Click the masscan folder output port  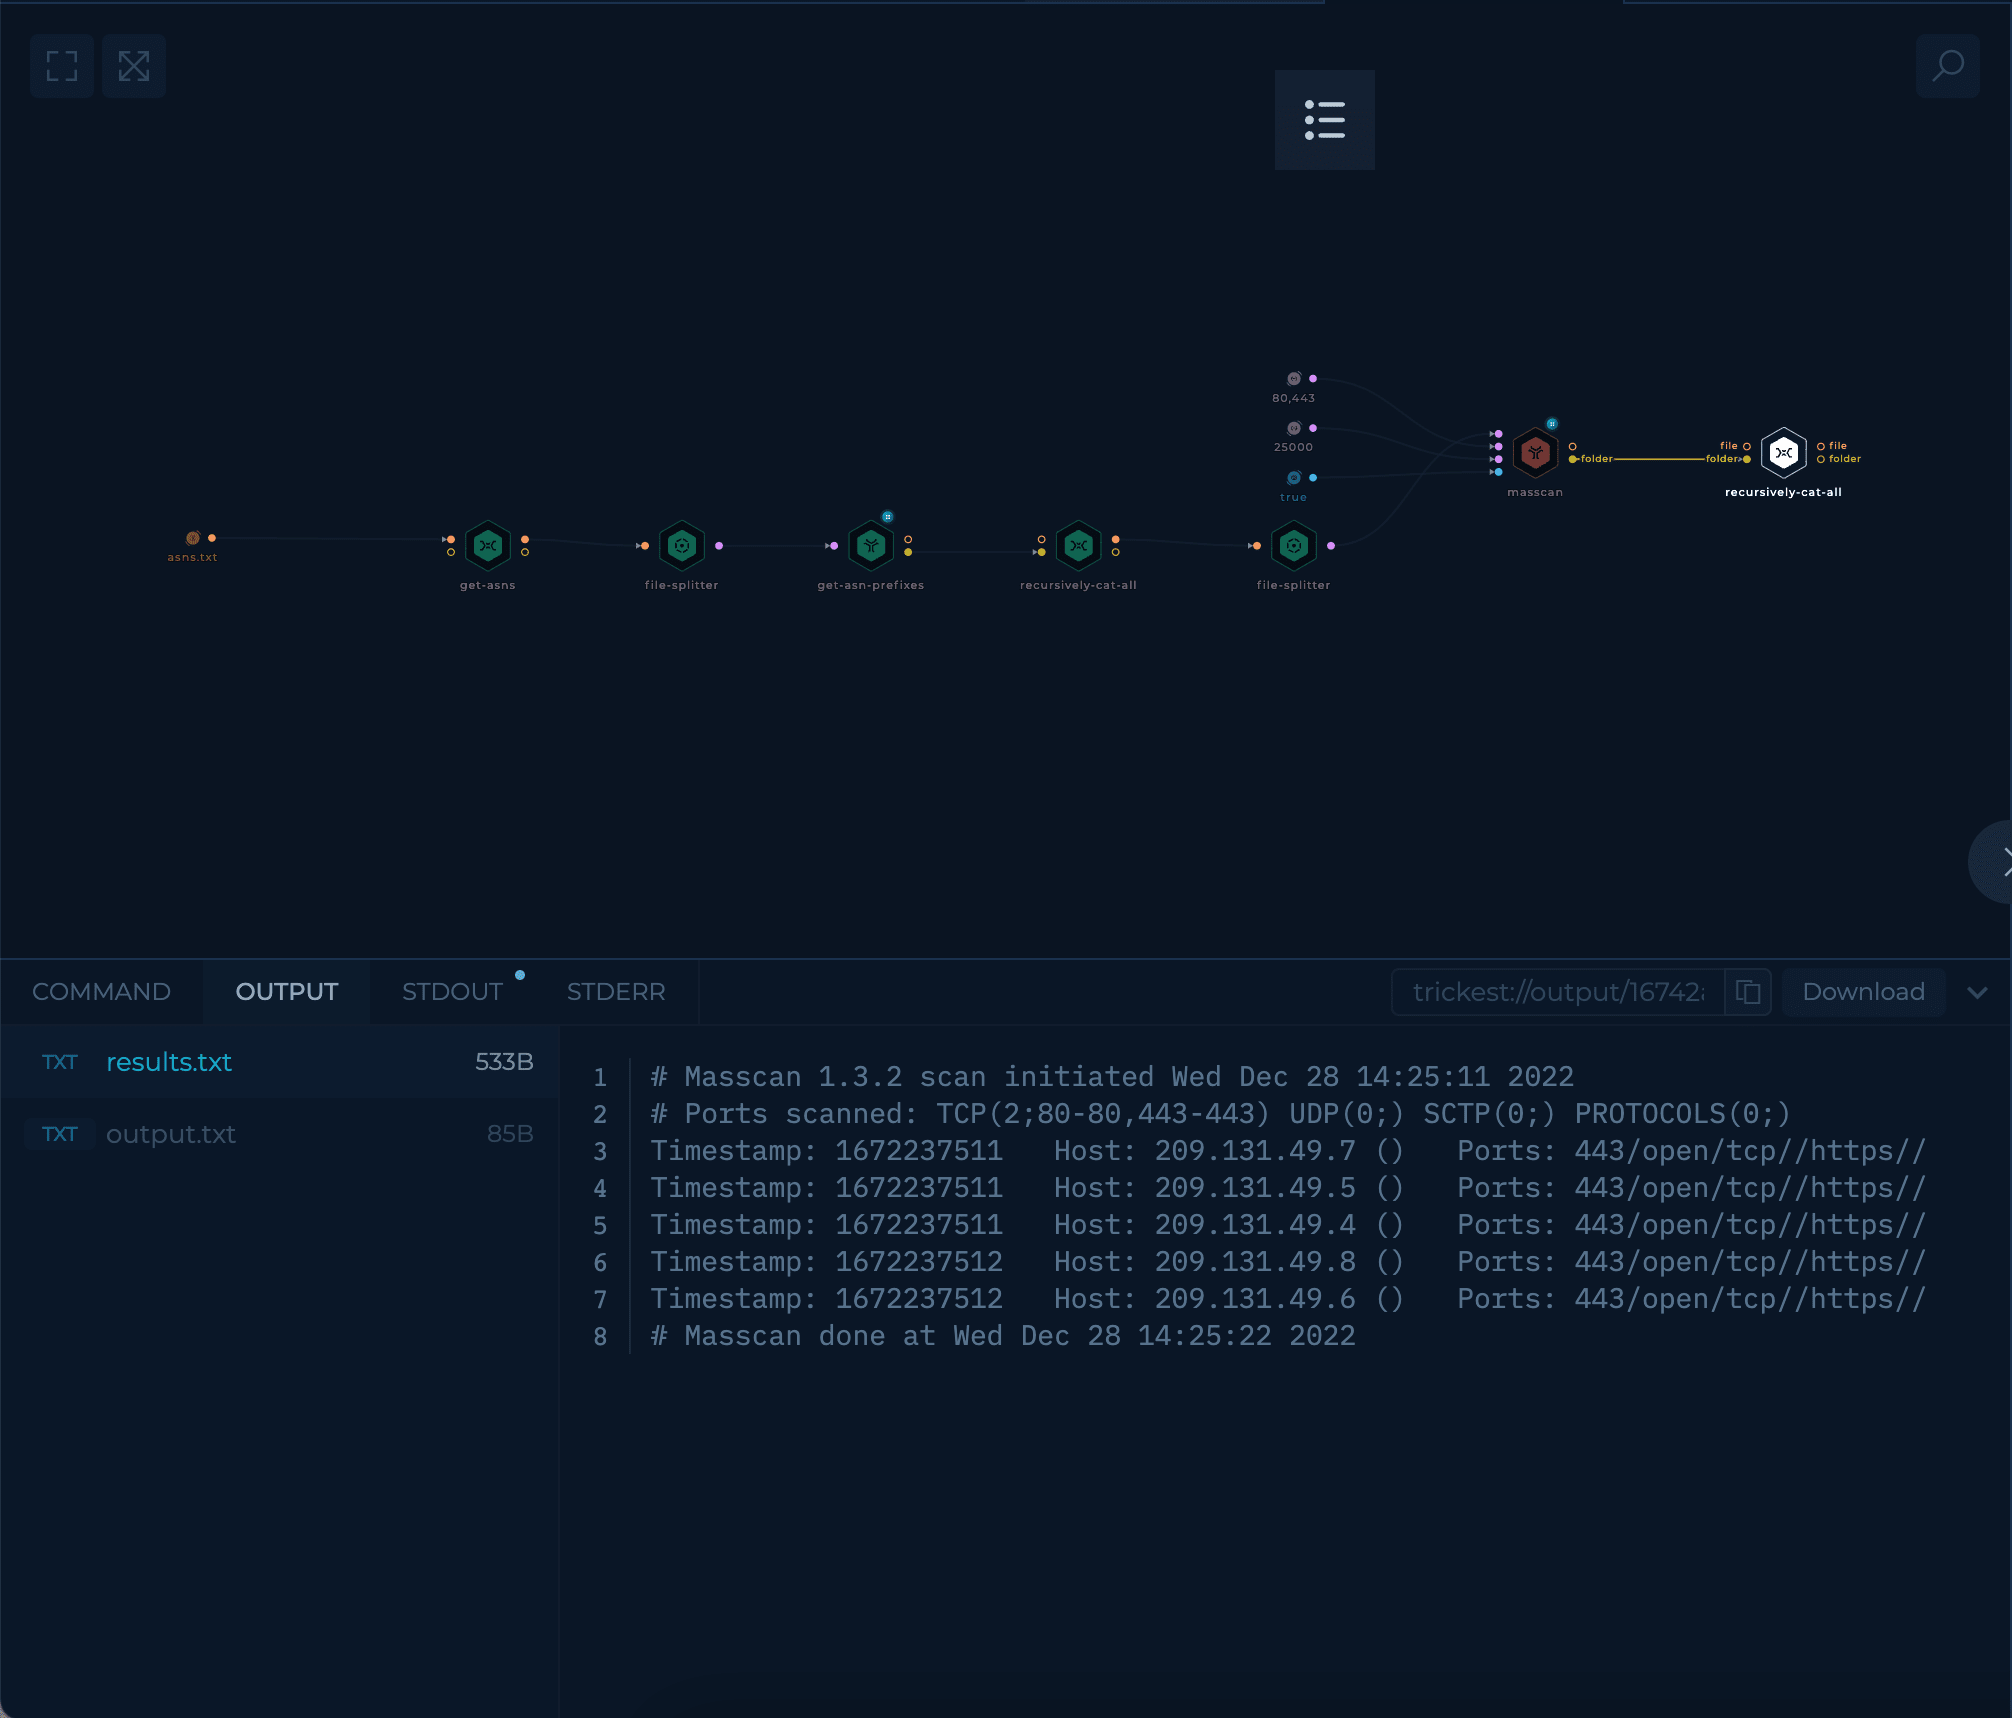pyautogui.click(x=1573, y=459)
